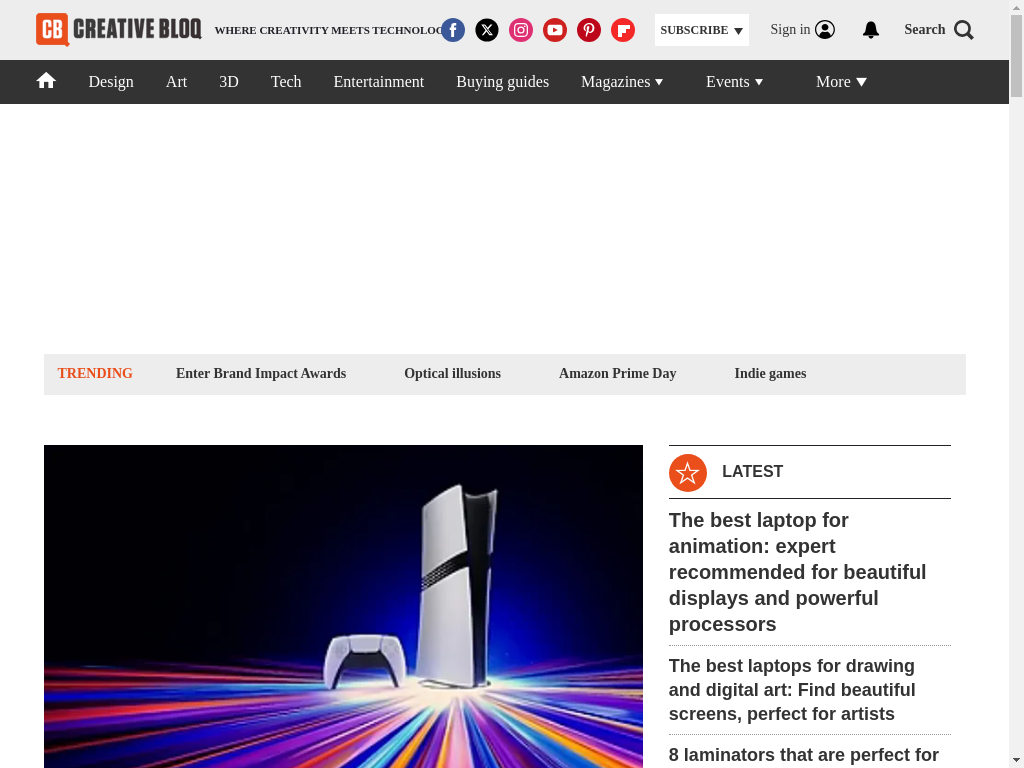Read best laptops for drawing article
This screenshot has width=1024, height=768.
tap(792, 690)
